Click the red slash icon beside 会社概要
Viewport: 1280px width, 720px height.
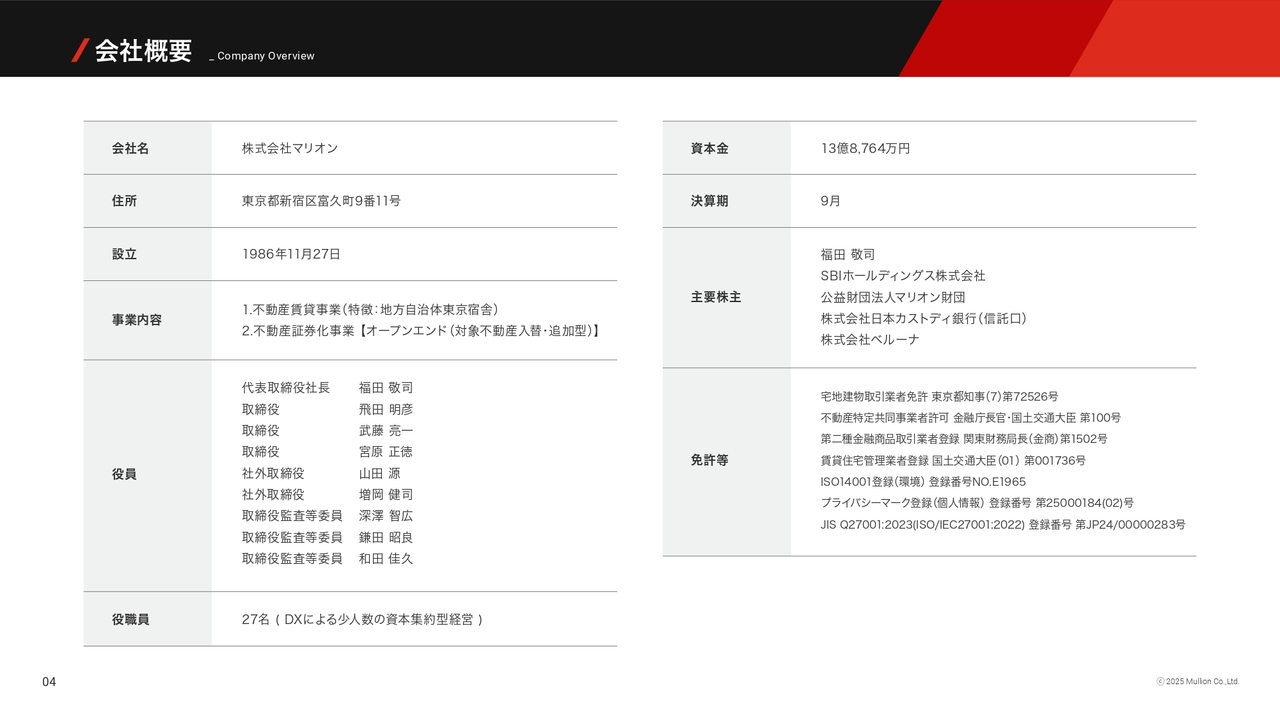[x=80, y=51]
